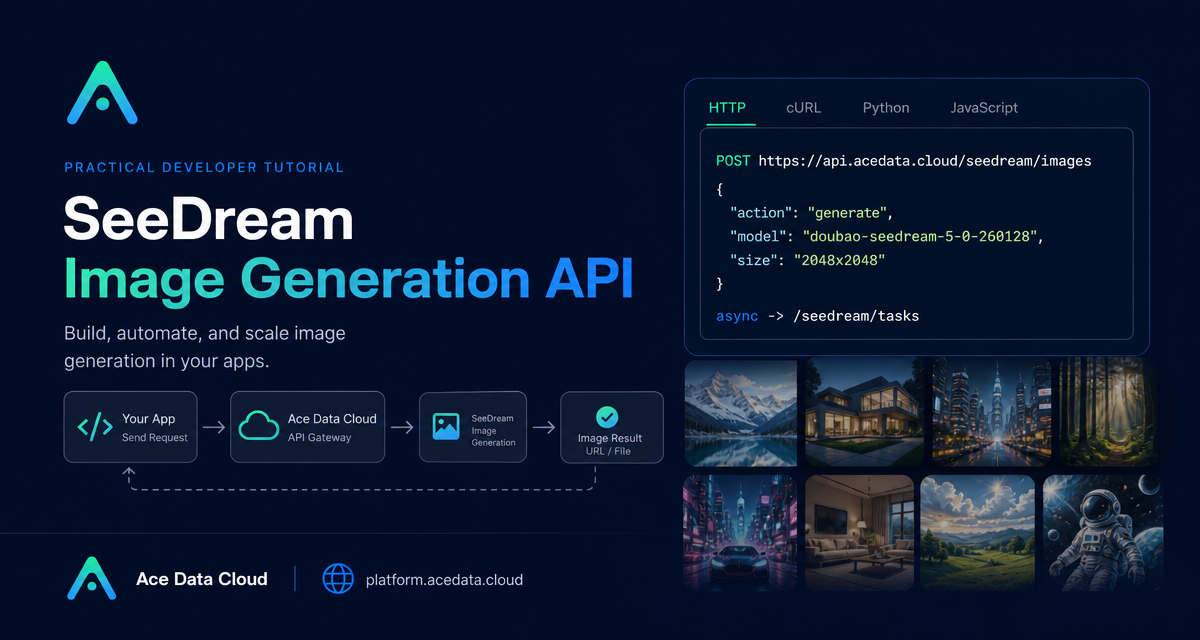Click the Your App Send Request card
Screen dimensions: 1200x640
(131, 427)
